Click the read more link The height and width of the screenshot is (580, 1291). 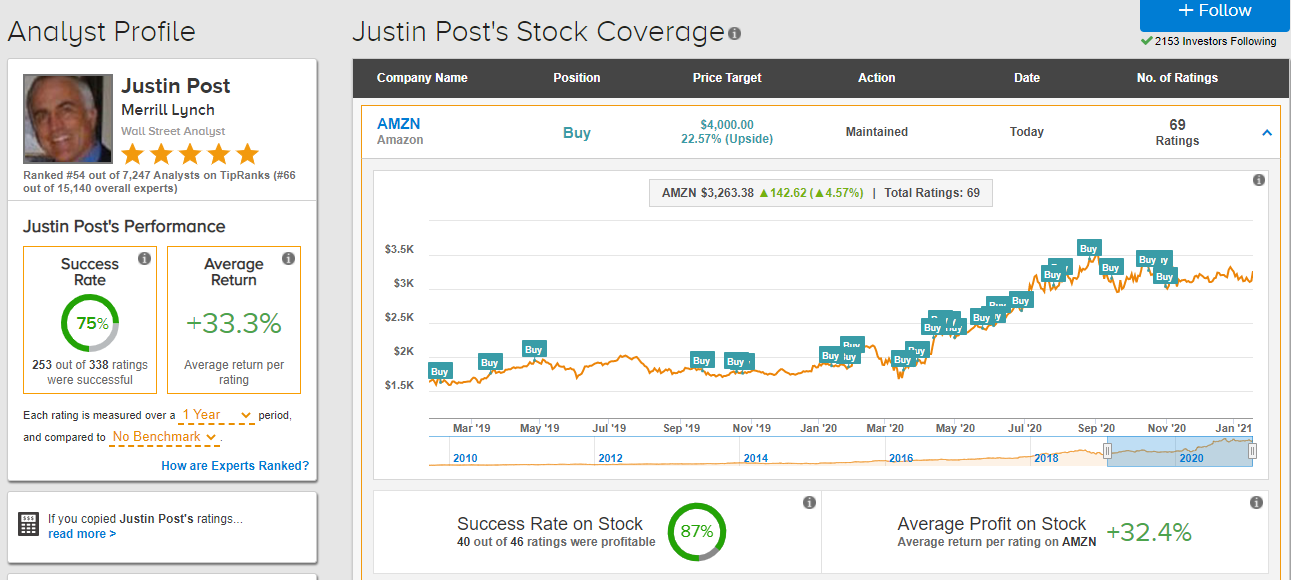click(x=82, y=534)
